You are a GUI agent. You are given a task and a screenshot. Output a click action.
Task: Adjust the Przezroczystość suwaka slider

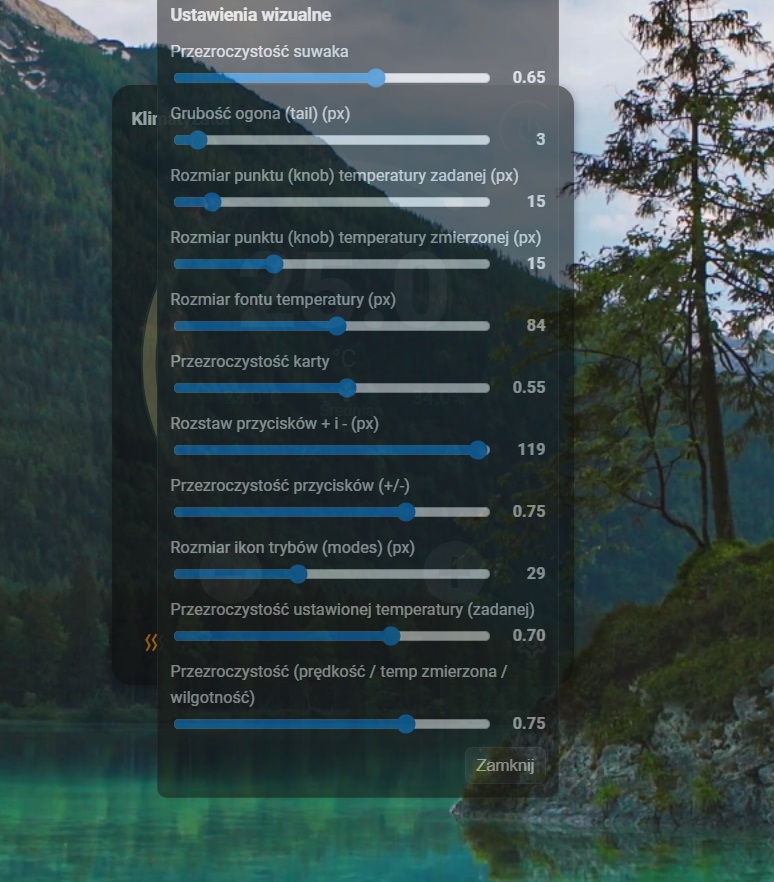[332, 78]
